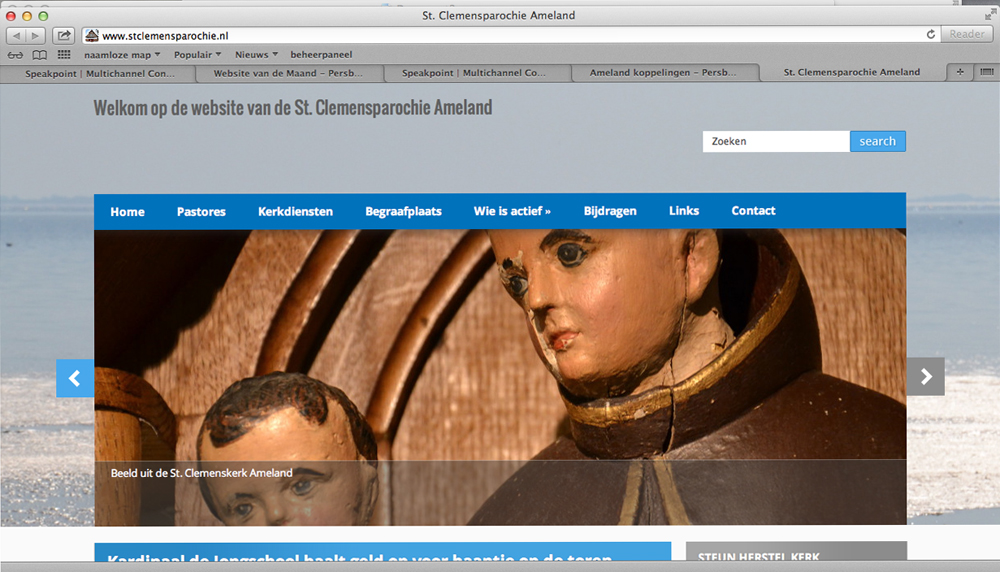The width and height of the screenshot is (1000, 572).
Task: Reload the page with the refresh icon
Action: (x=930, y=34)
